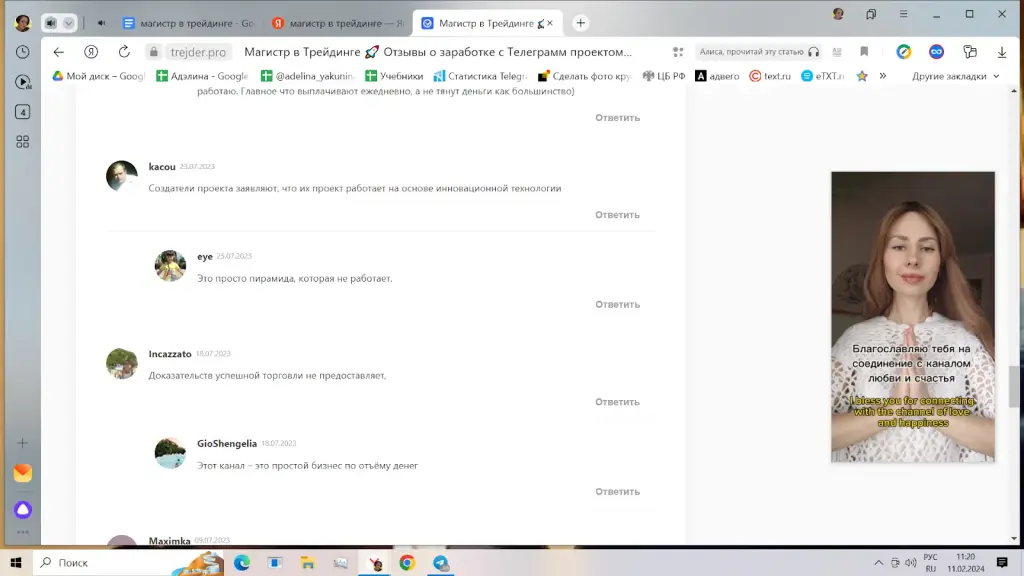This screenshot has height=576, width=1024.
Task: Expand more bookmarks chevron
Action: [883, 76]
